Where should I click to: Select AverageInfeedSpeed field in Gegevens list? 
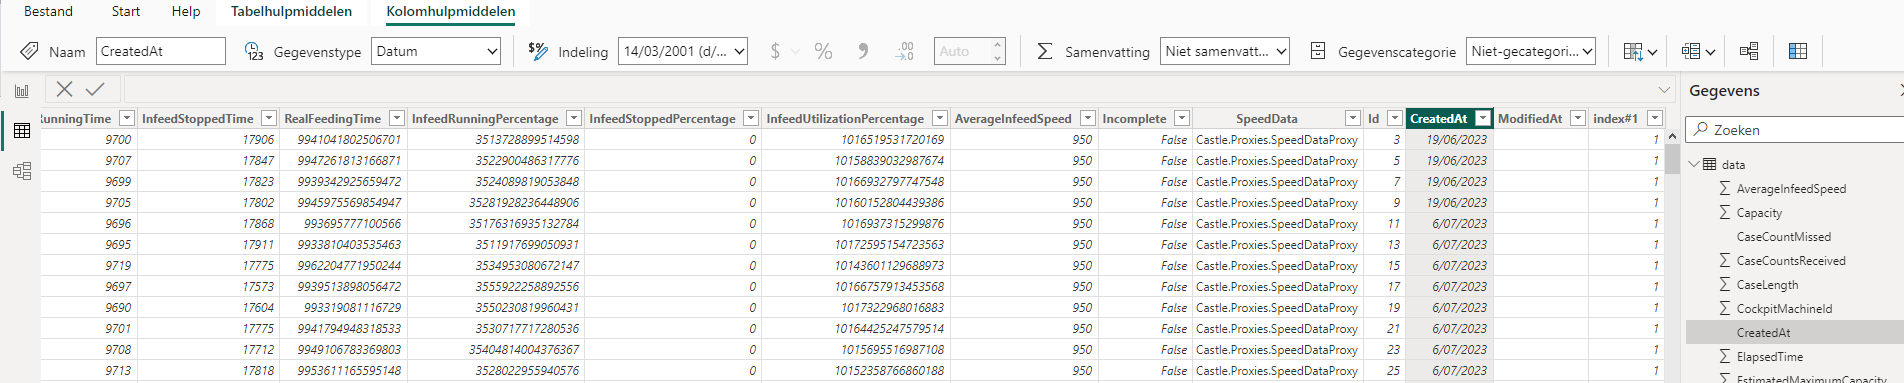(x=1791, y=188)
